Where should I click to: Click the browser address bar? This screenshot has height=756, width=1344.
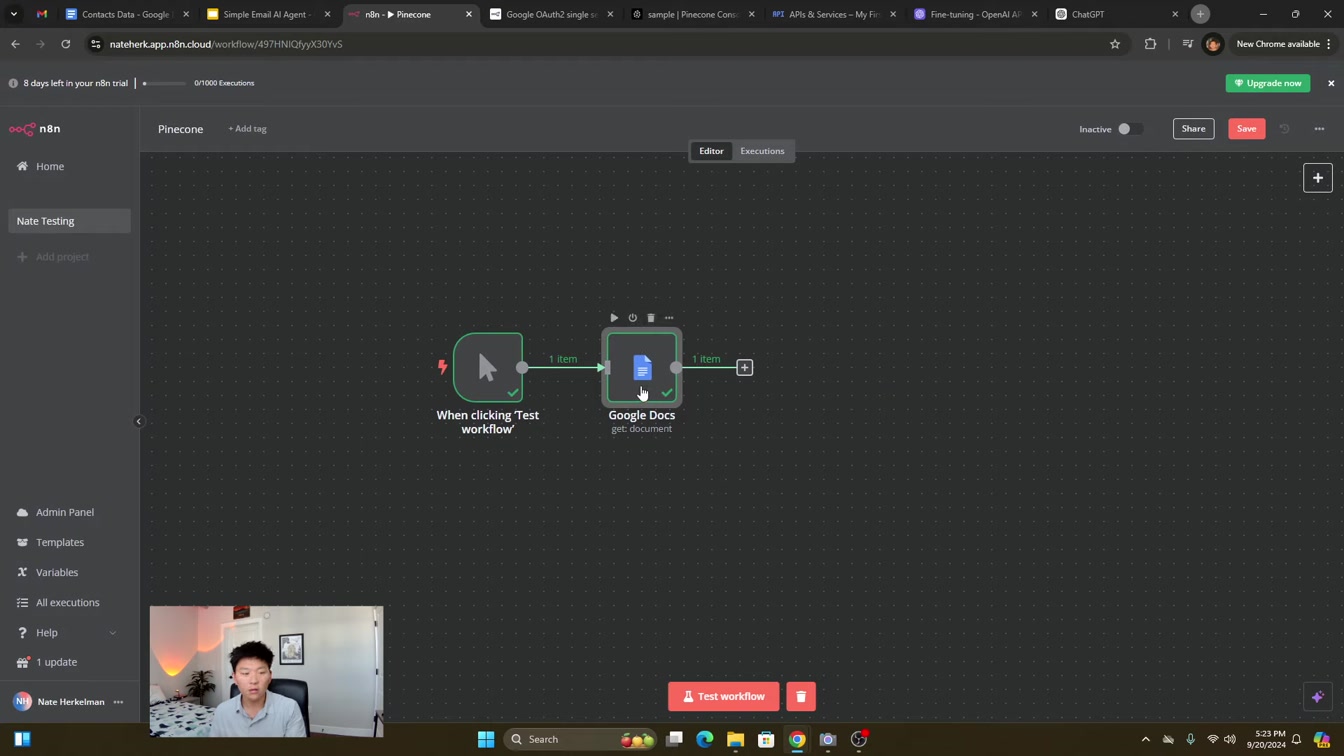pos(600,44)
